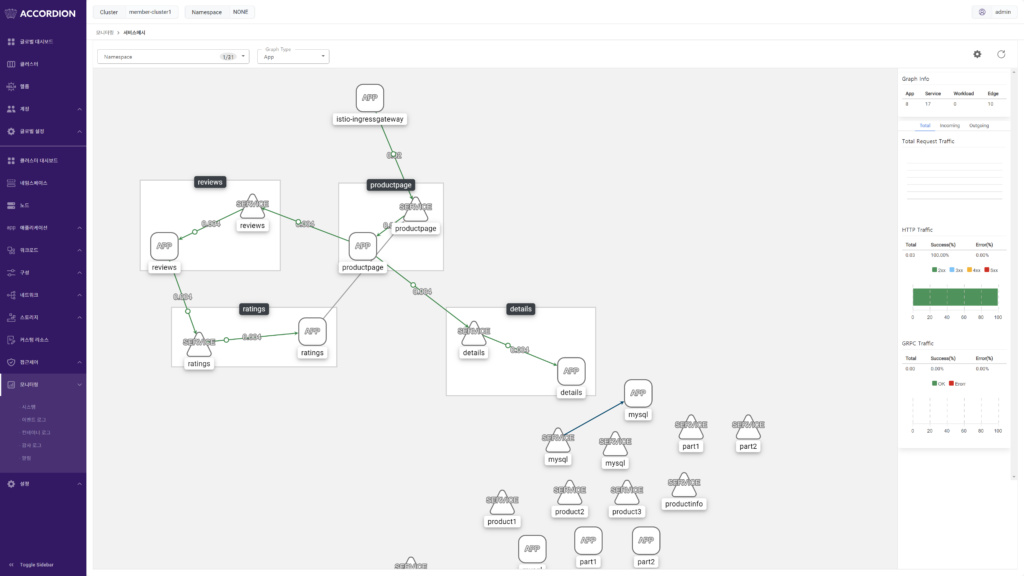The image size is (1024, 576).
Task: Expand the 계정 menu chevron
Action: coord(80,109)
